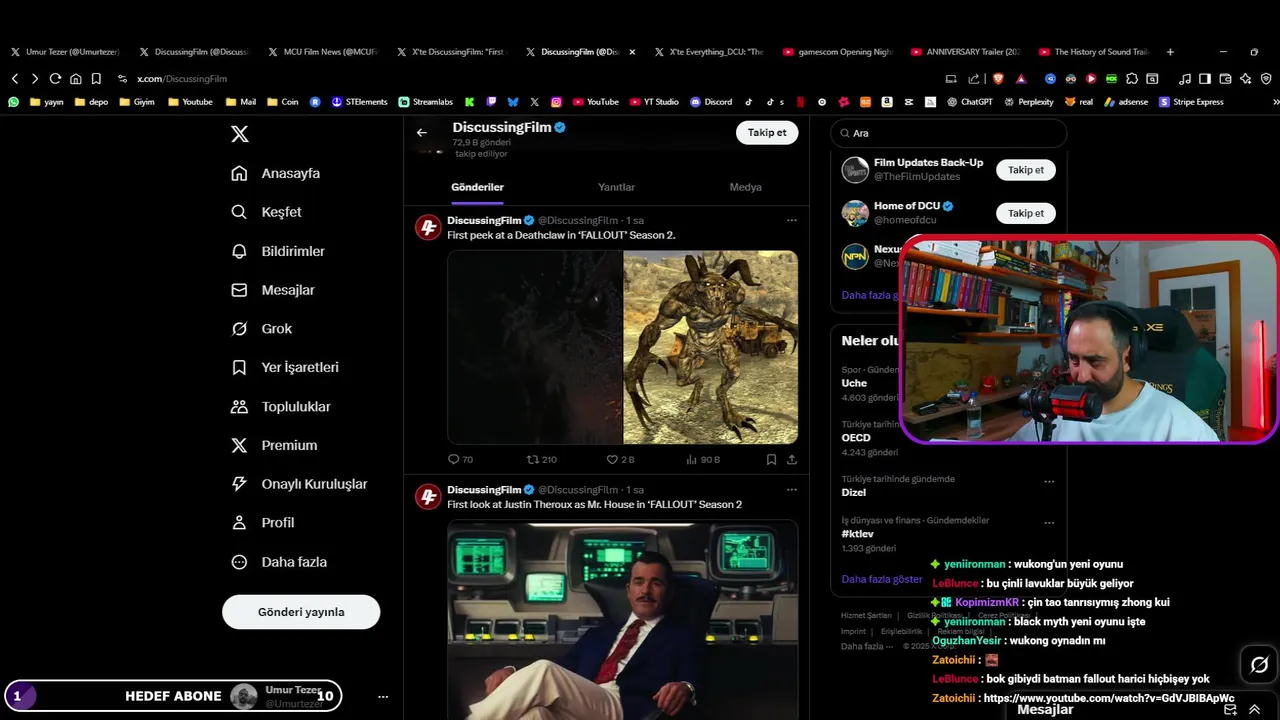
Task: Compose new message in Mesajlar drawer
Action: tap(1230, 709)
